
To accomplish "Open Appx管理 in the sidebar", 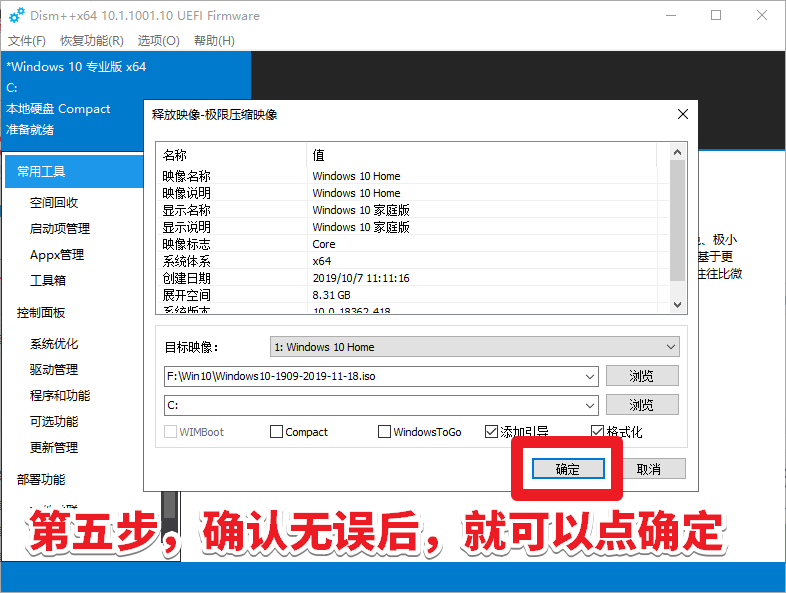I will (x=57, y=255).
